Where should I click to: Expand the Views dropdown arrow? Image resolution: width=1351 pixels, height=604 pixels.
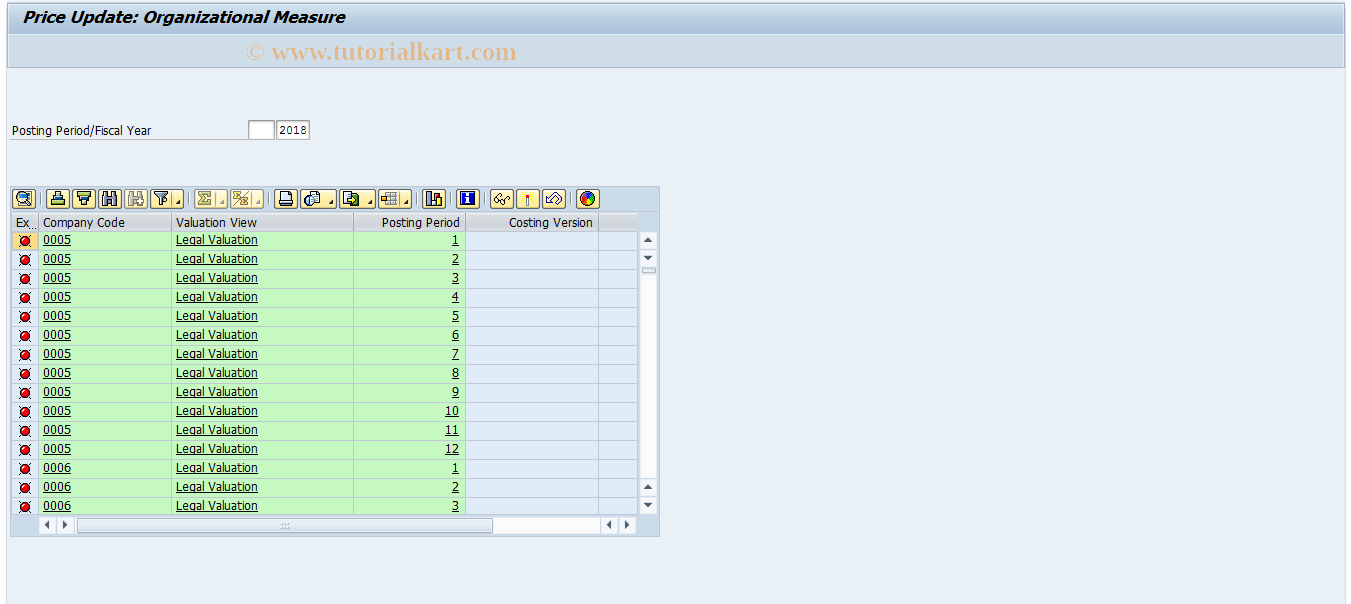pyautogui.click(x=331, y=199)
